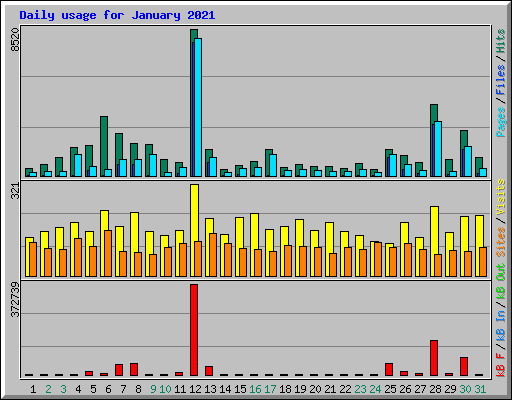The height and width of the screenshot is (400, 512).
Task: Click day 15 axis label
Action: 240,389
